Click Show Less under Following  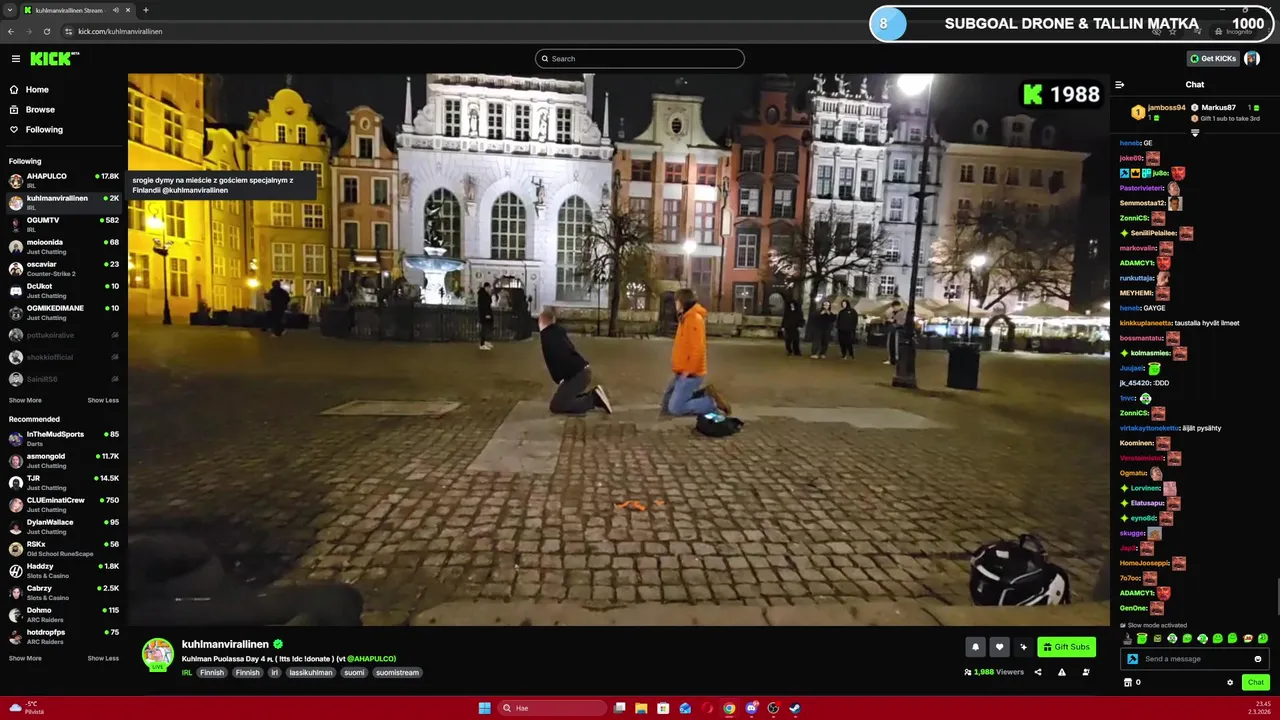coord(103,400)
